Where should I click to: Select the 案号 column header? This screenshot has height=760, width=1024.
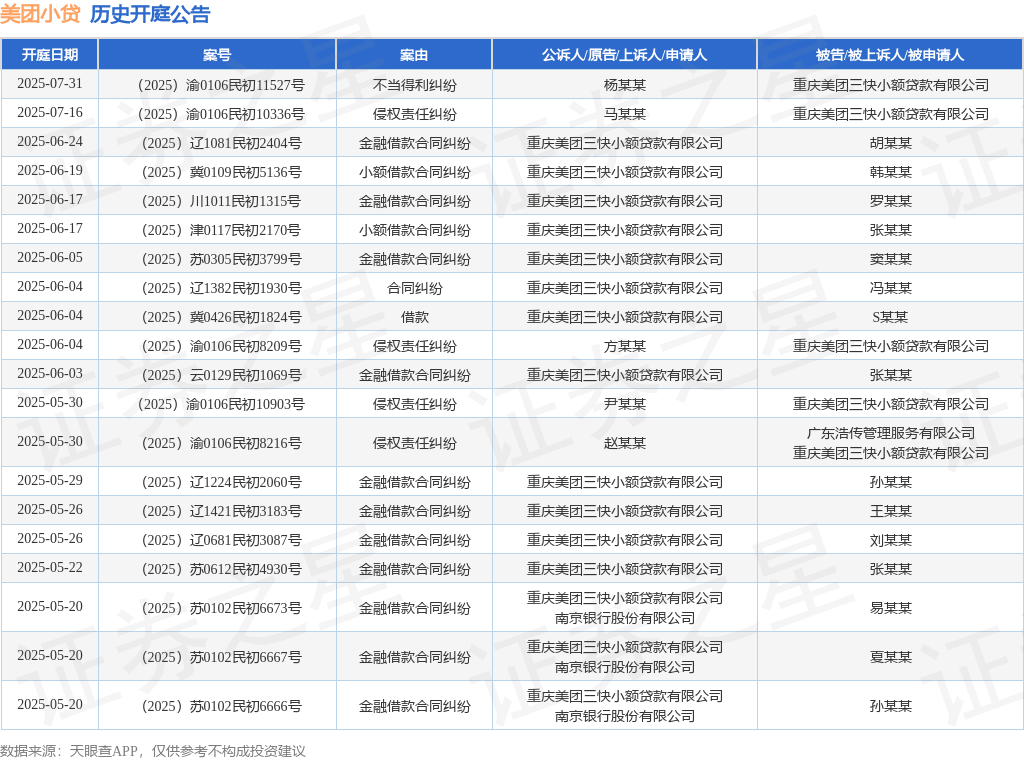click(217, 55)
